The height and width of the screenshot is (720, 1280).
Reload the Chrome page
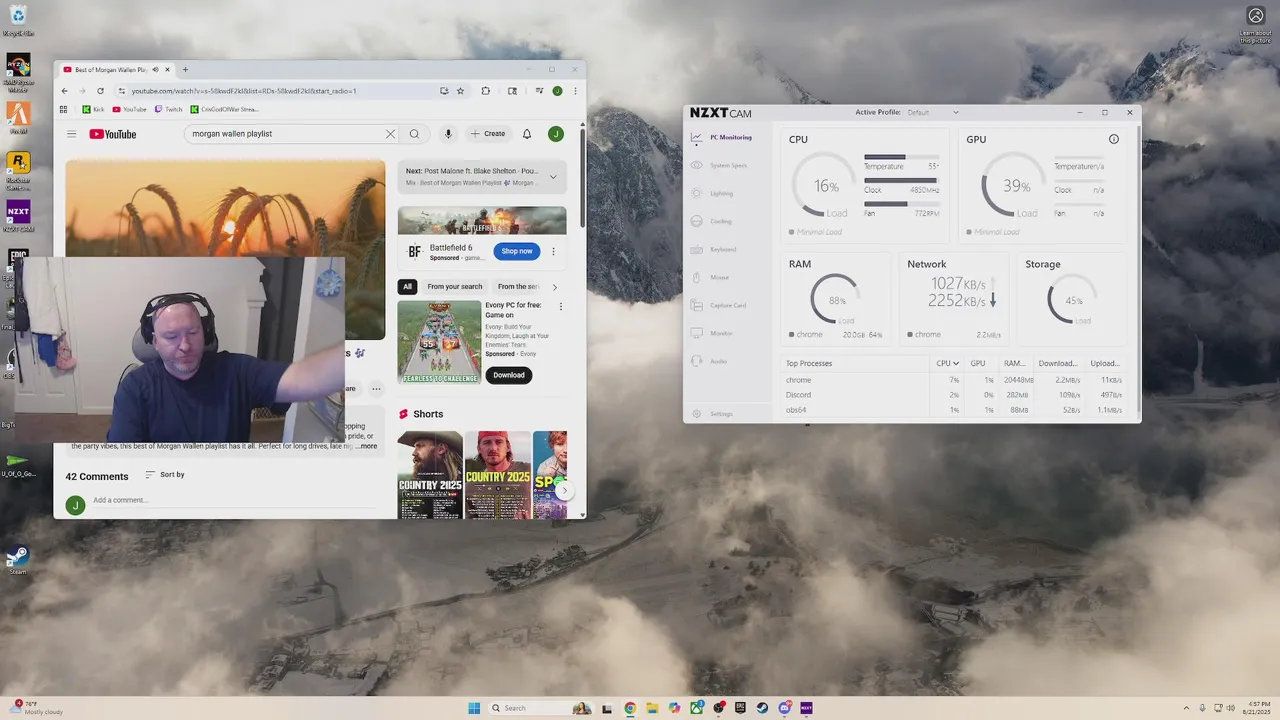click(x=100, y=91)
